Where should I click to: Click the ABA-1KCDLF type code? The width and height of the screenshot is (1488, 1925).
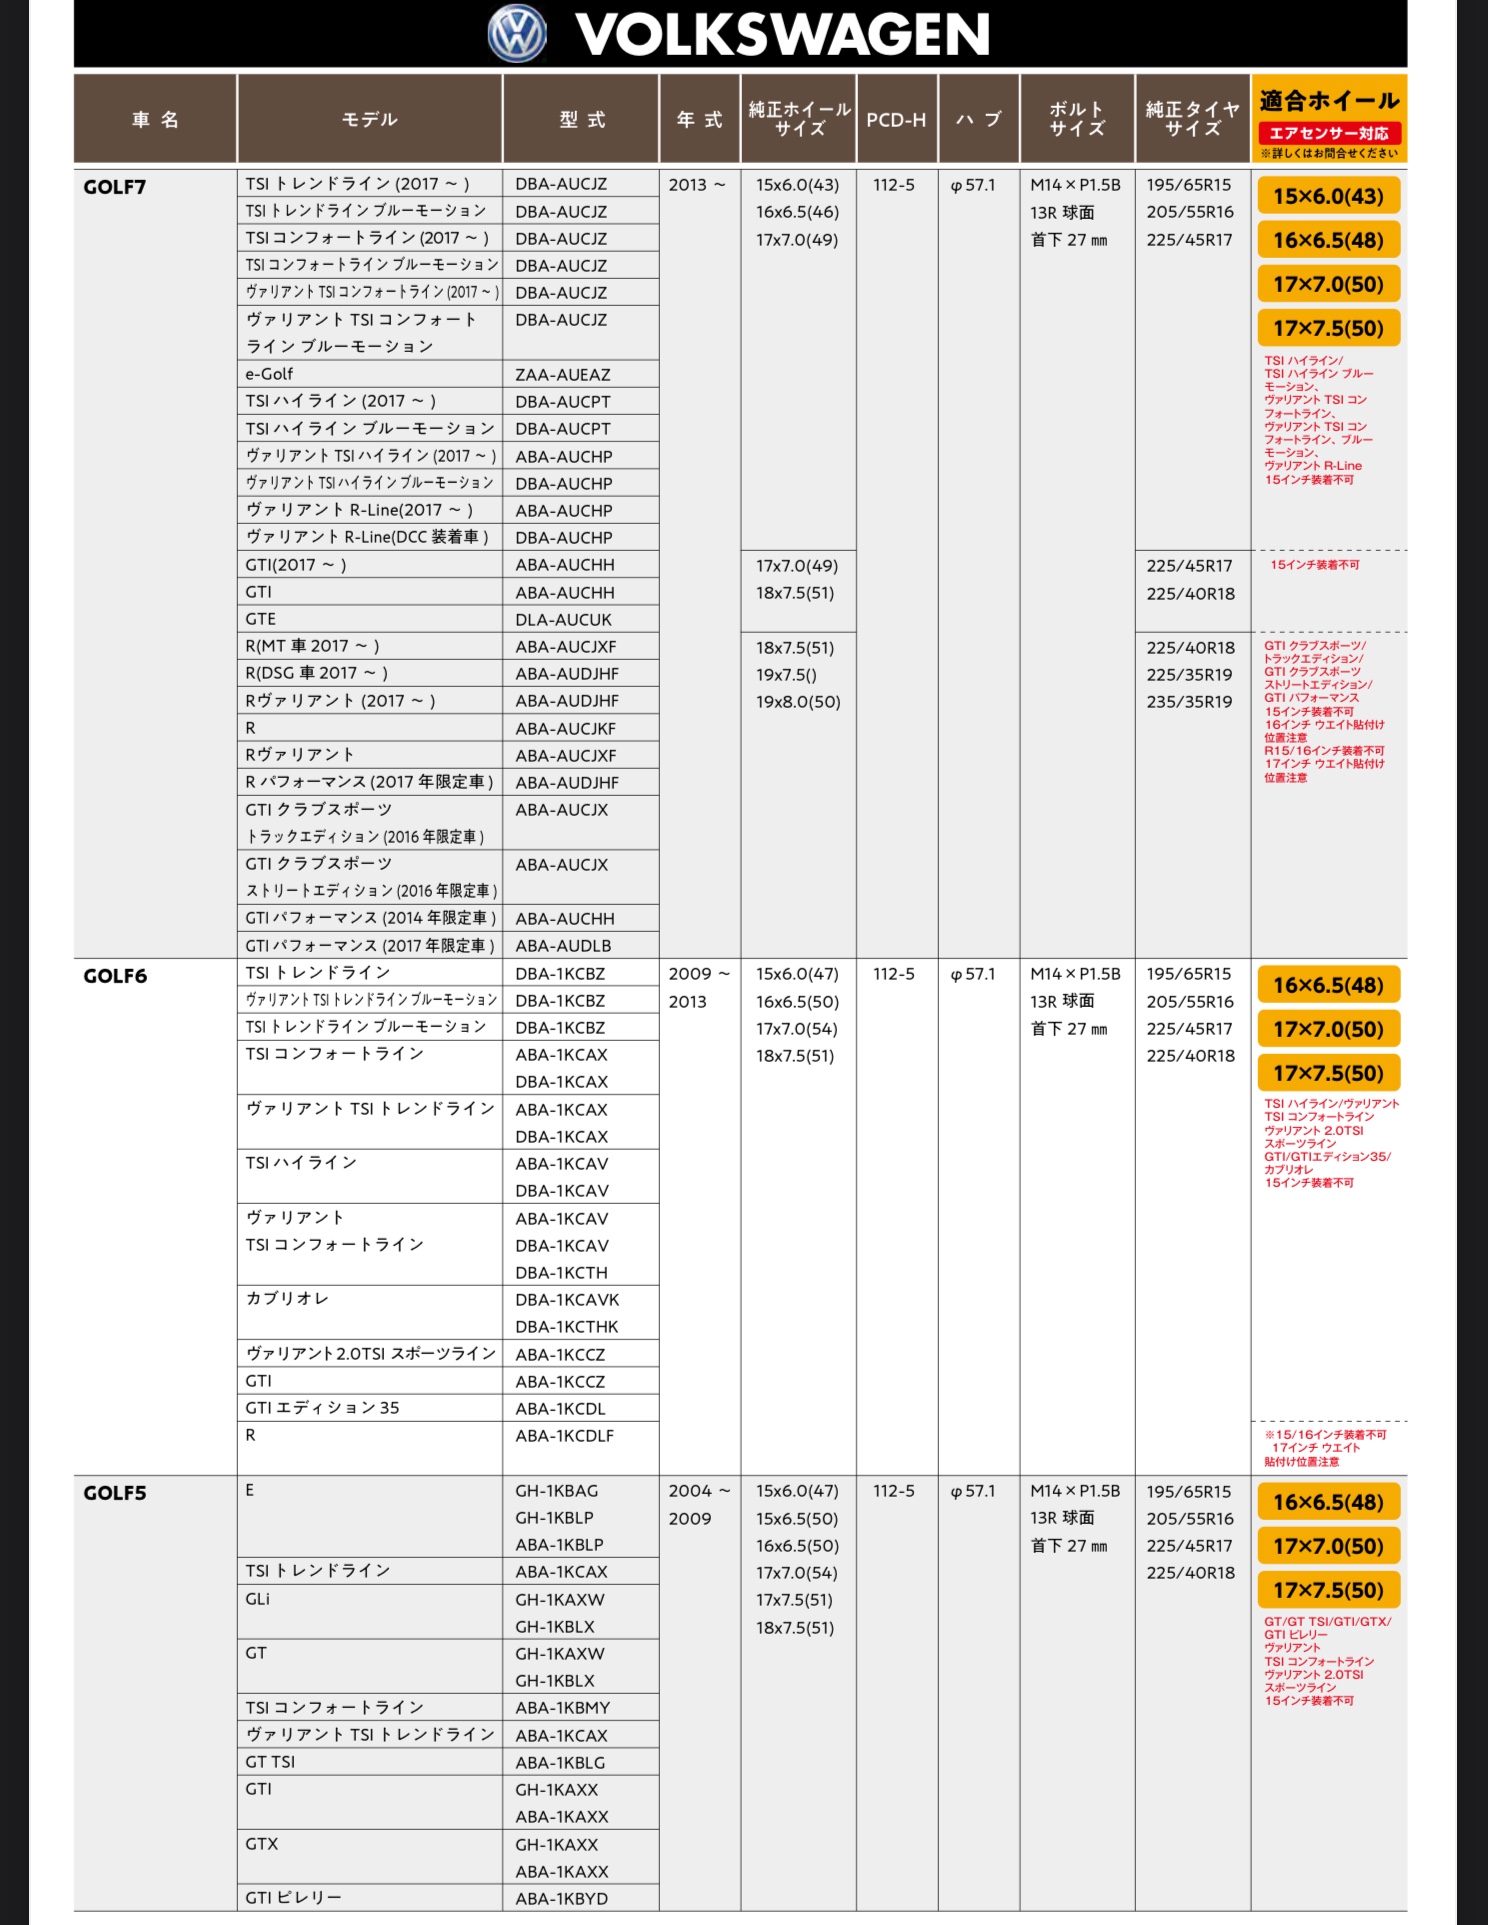tap(565, 1436)
